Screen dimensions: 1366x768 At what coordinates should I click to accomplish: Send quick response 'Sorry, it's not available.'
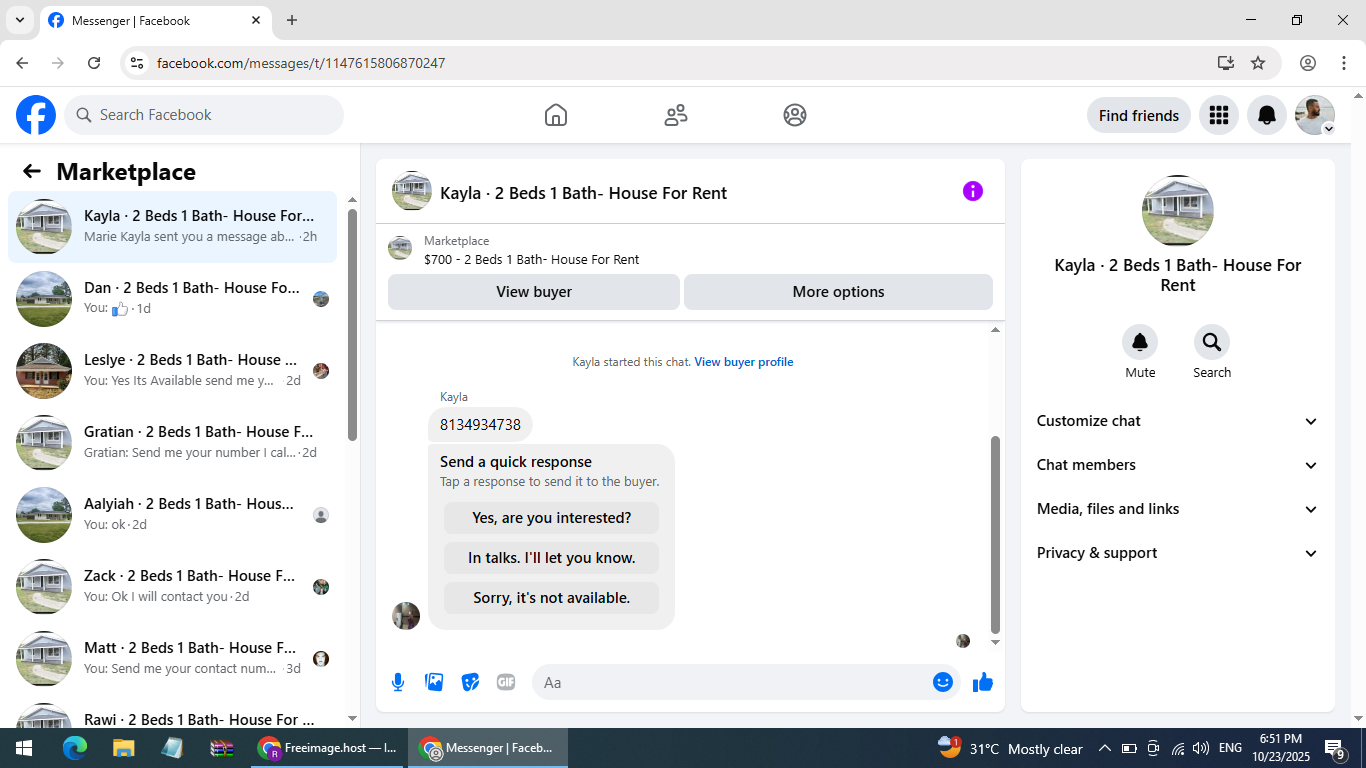551,598
